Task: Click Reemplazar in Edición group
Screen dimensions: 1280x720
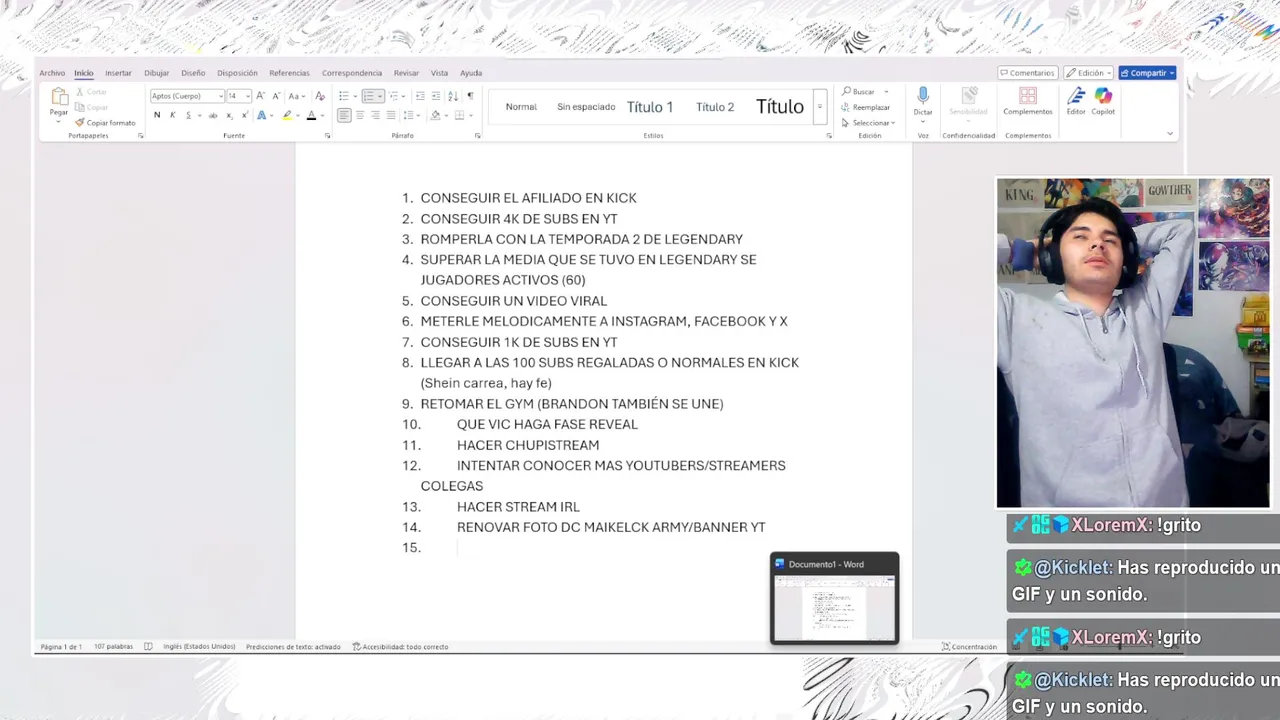Action: tap(866, 107)
